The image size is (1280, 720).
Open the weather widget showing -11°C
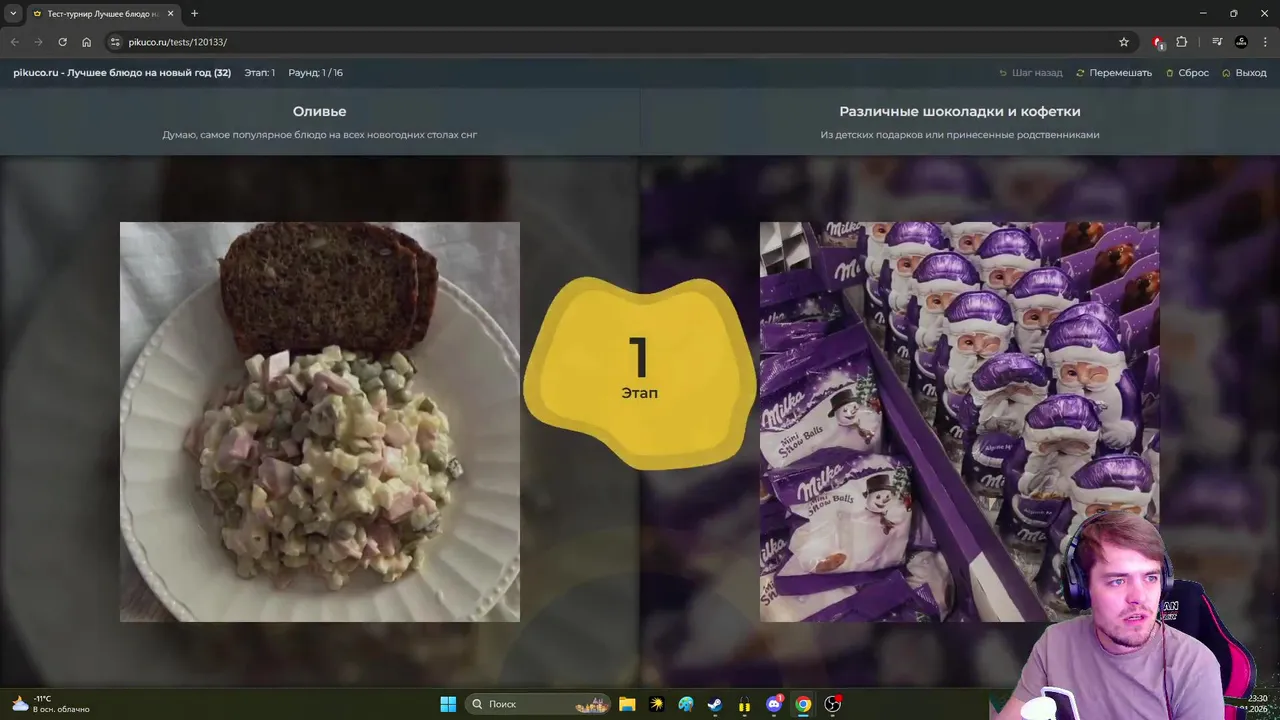click(x=50, y=704)
